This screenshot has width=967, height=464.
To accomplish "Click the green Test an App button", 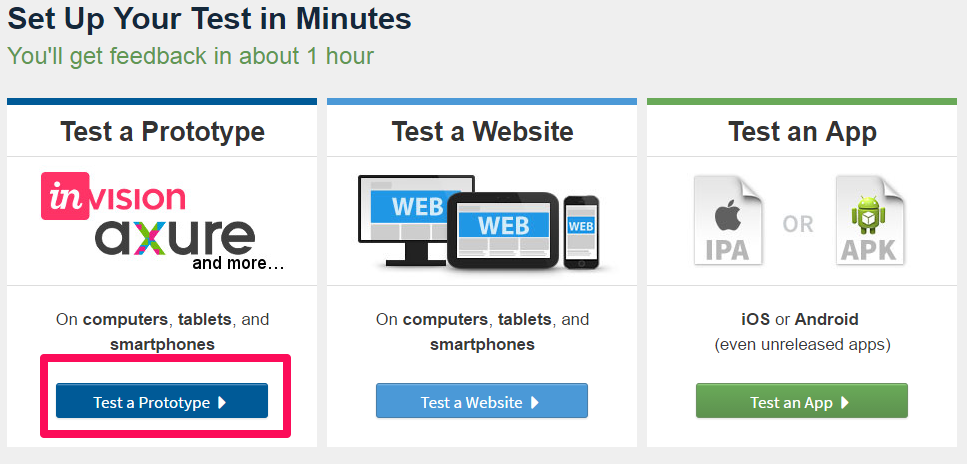I will pyautogui.click(x=802, y=400).
